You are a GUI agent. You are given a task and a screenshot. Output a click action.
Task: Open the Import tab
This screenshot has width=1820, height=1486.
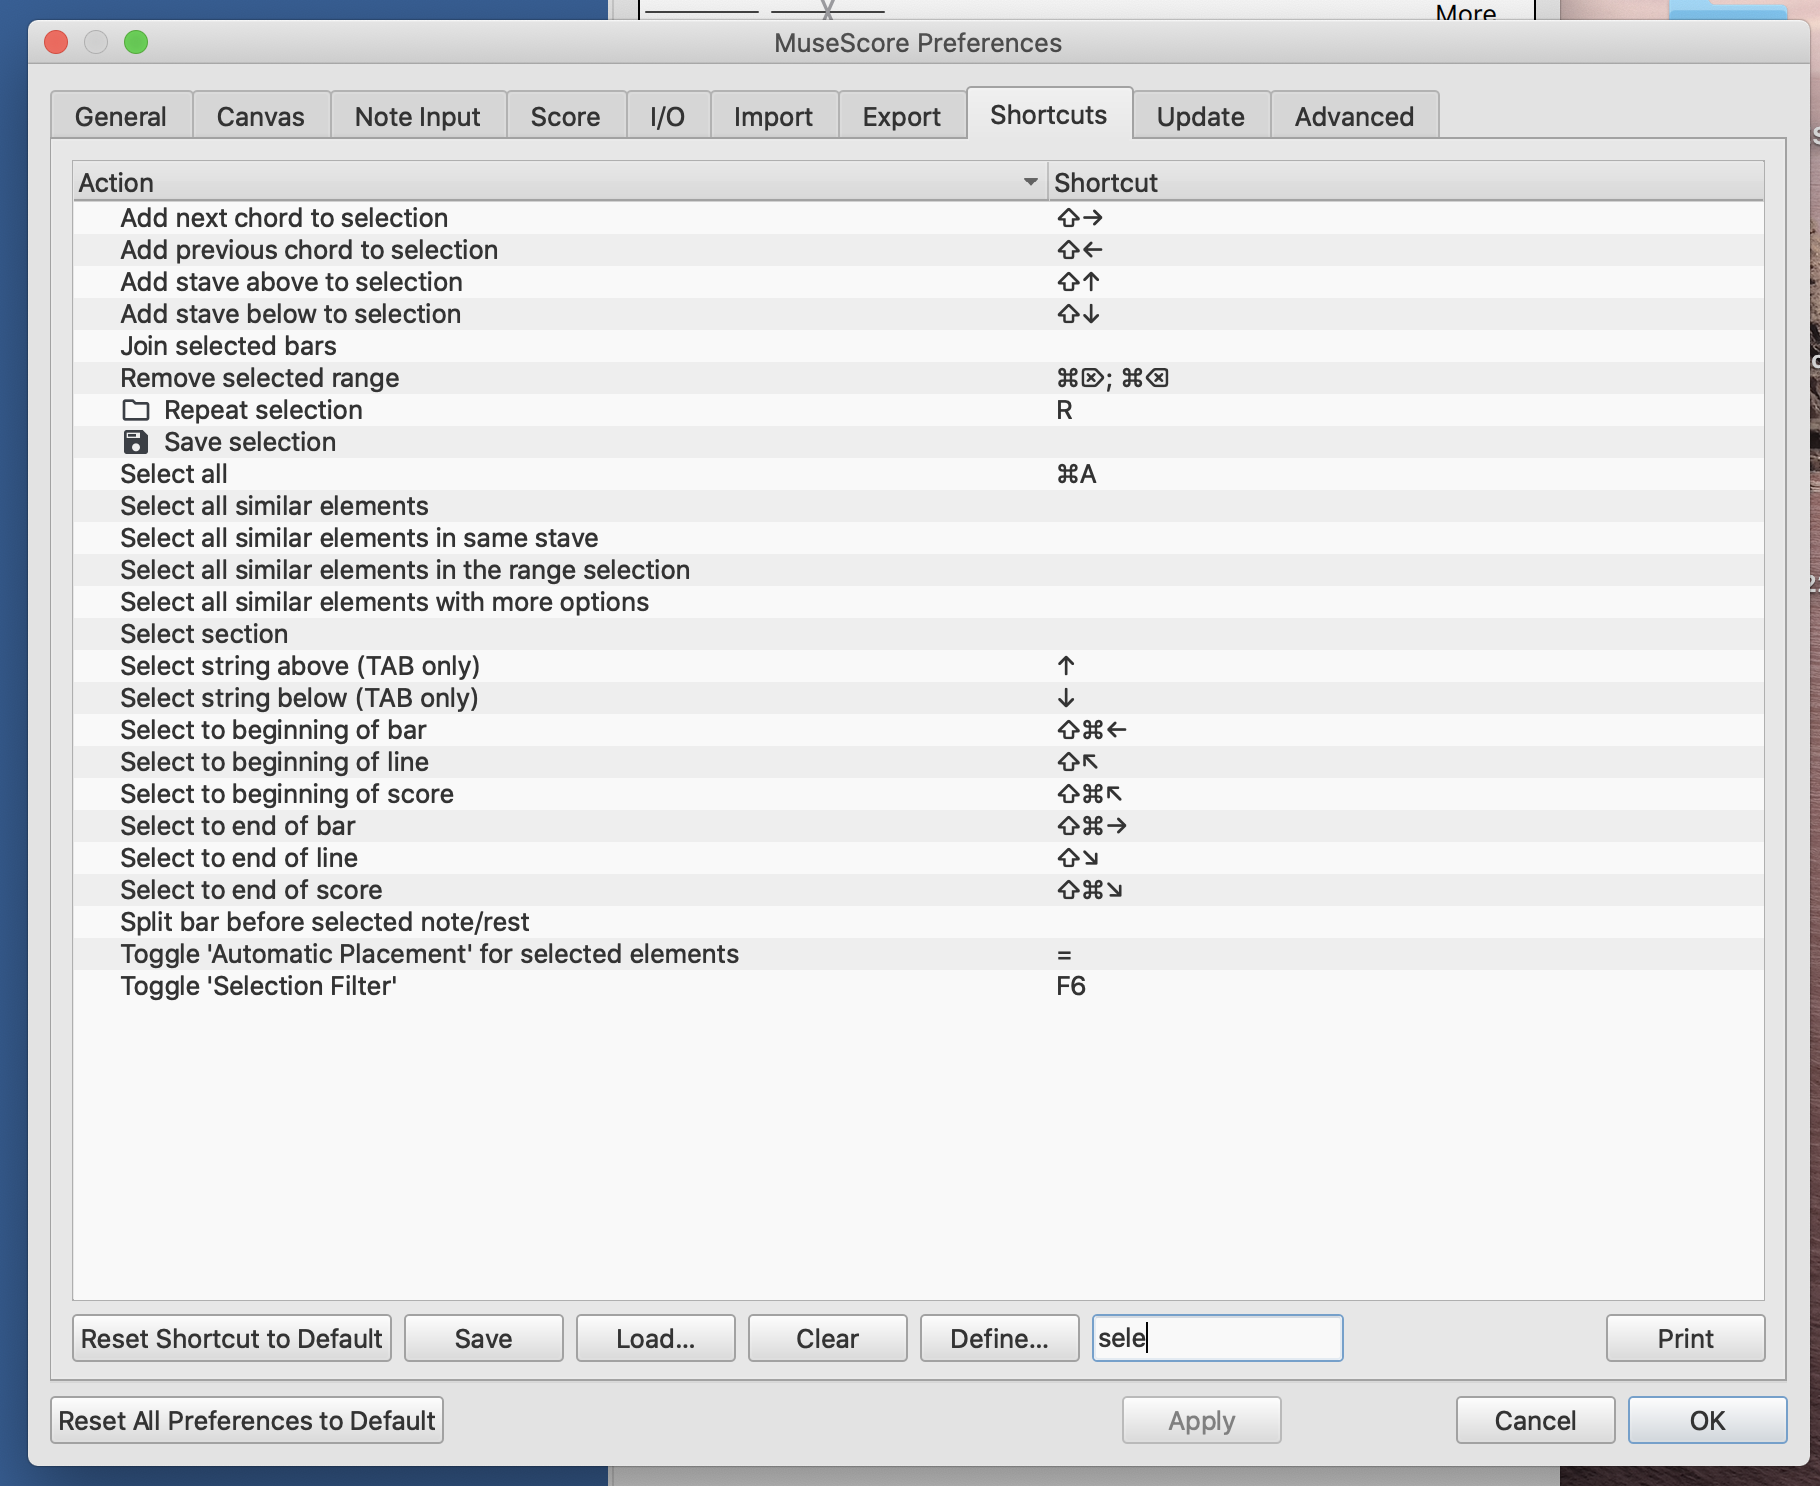click(x=774, y=116)
